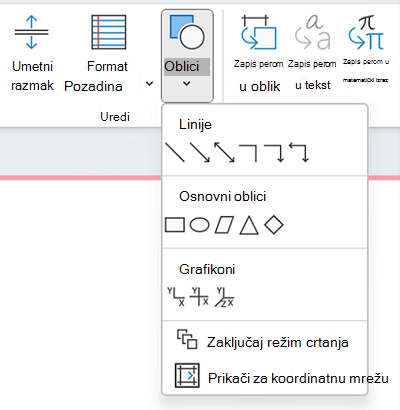Click the Osnovni oblici section heading
Screen dimensions: 400x410
(x=222, y=196)
